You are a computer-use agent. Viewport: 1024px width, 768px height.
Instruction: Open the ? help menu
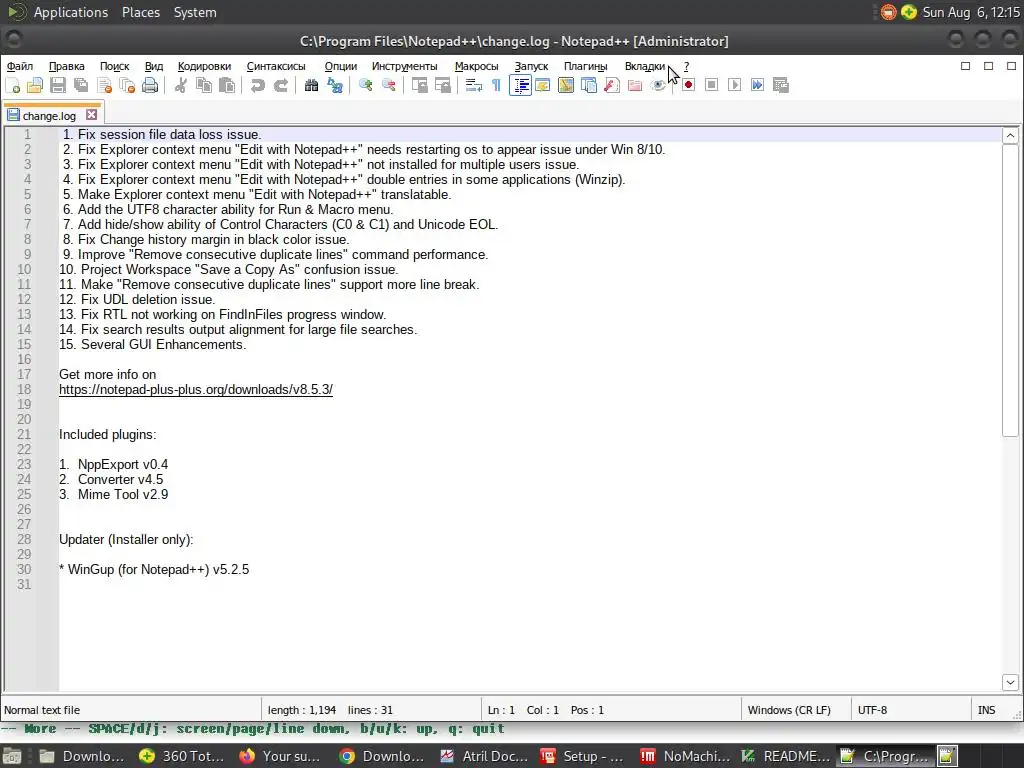point(686,66)
